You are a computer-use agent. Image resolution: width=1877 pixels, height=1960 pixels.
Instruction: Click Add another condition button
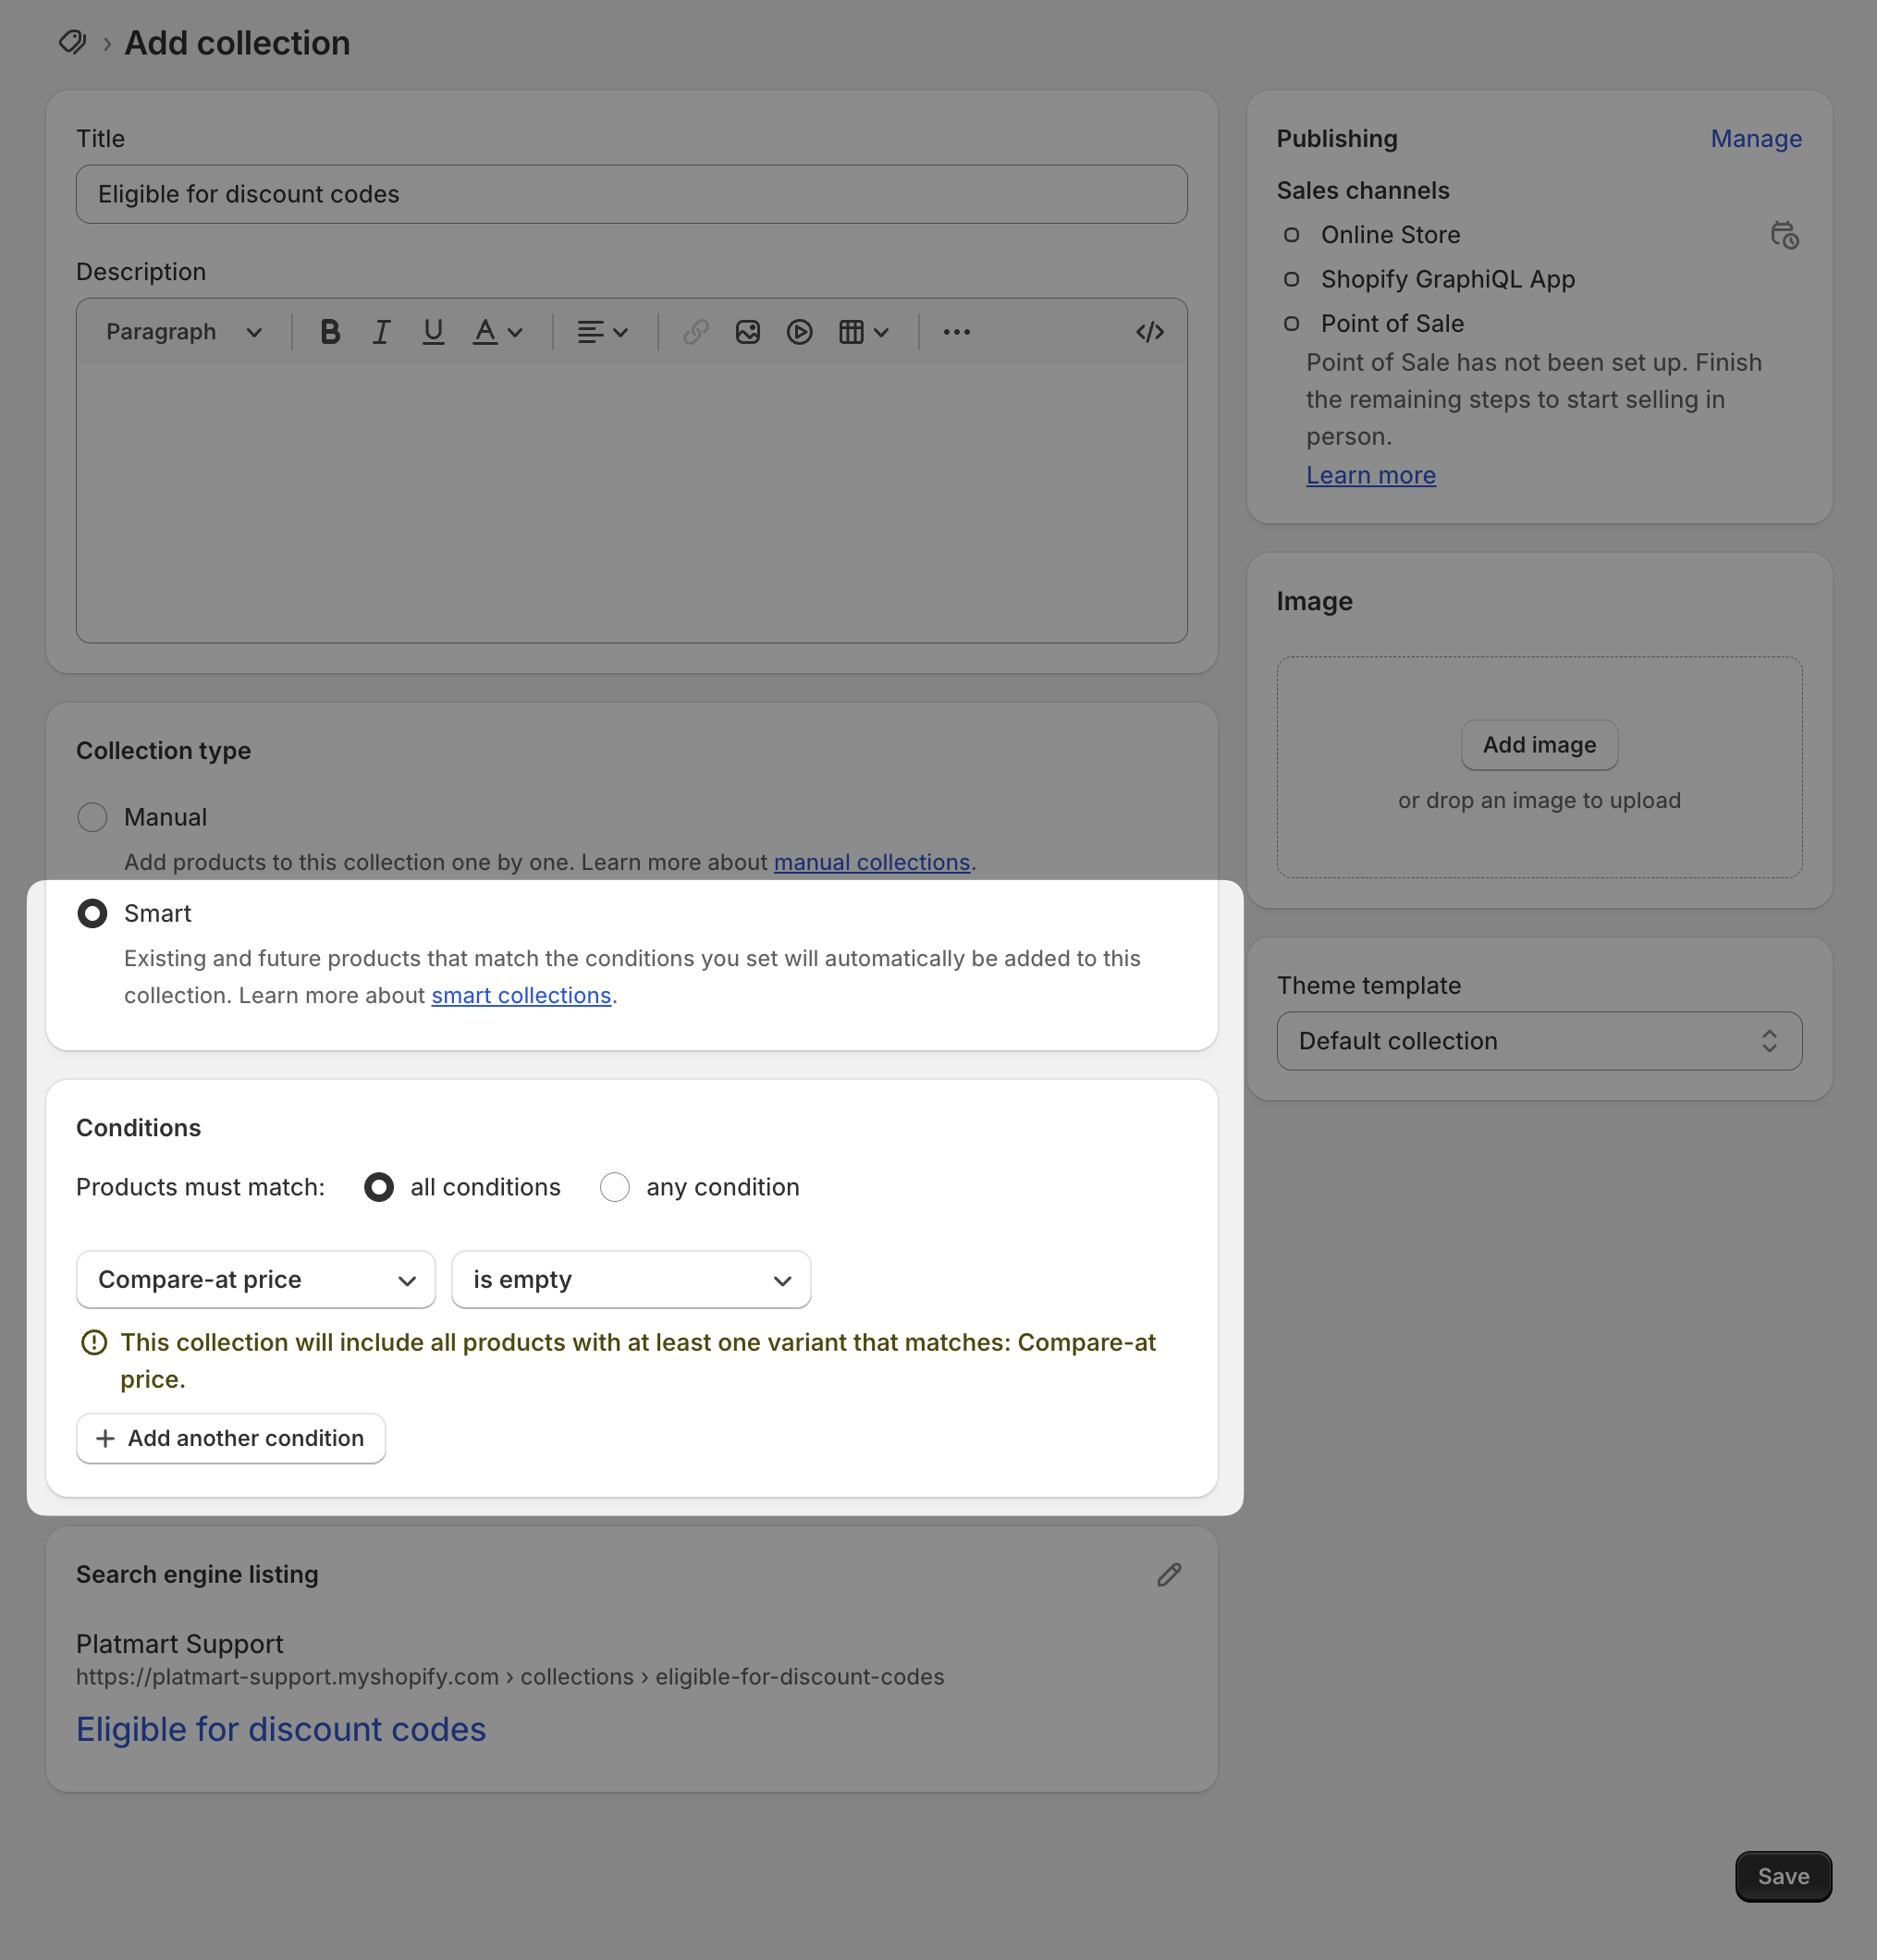click(231, 1438)
